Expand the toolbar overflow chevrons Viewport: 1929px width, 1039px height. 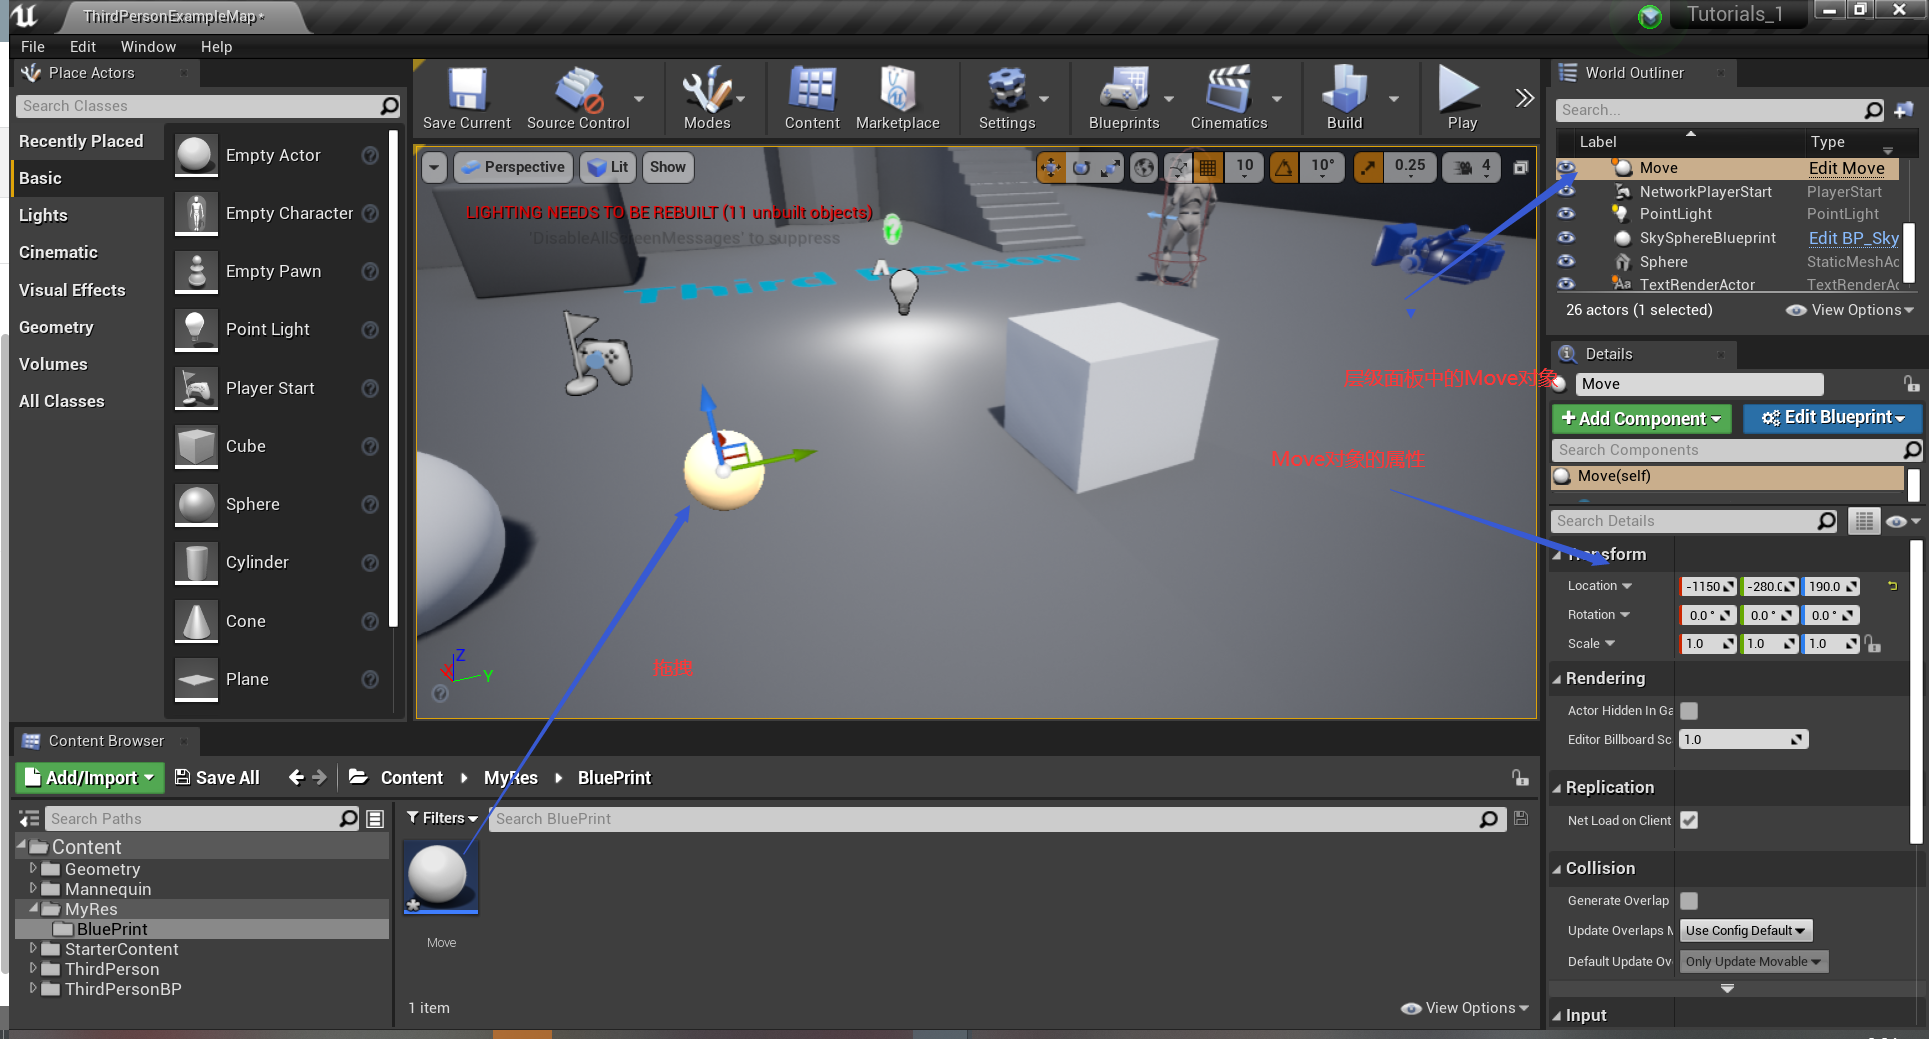pos(1524,98)
